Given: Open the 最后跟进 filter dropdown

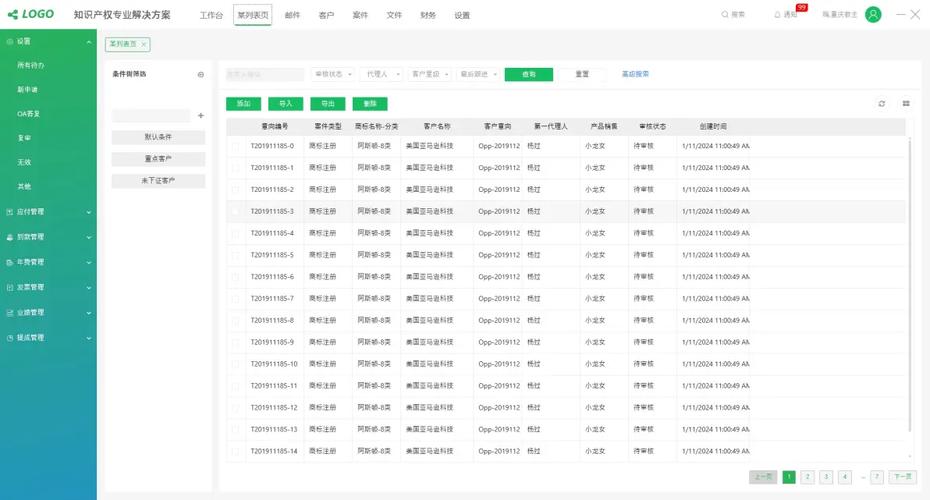Looking at the screenshot, I should click(x=478, y=74).
